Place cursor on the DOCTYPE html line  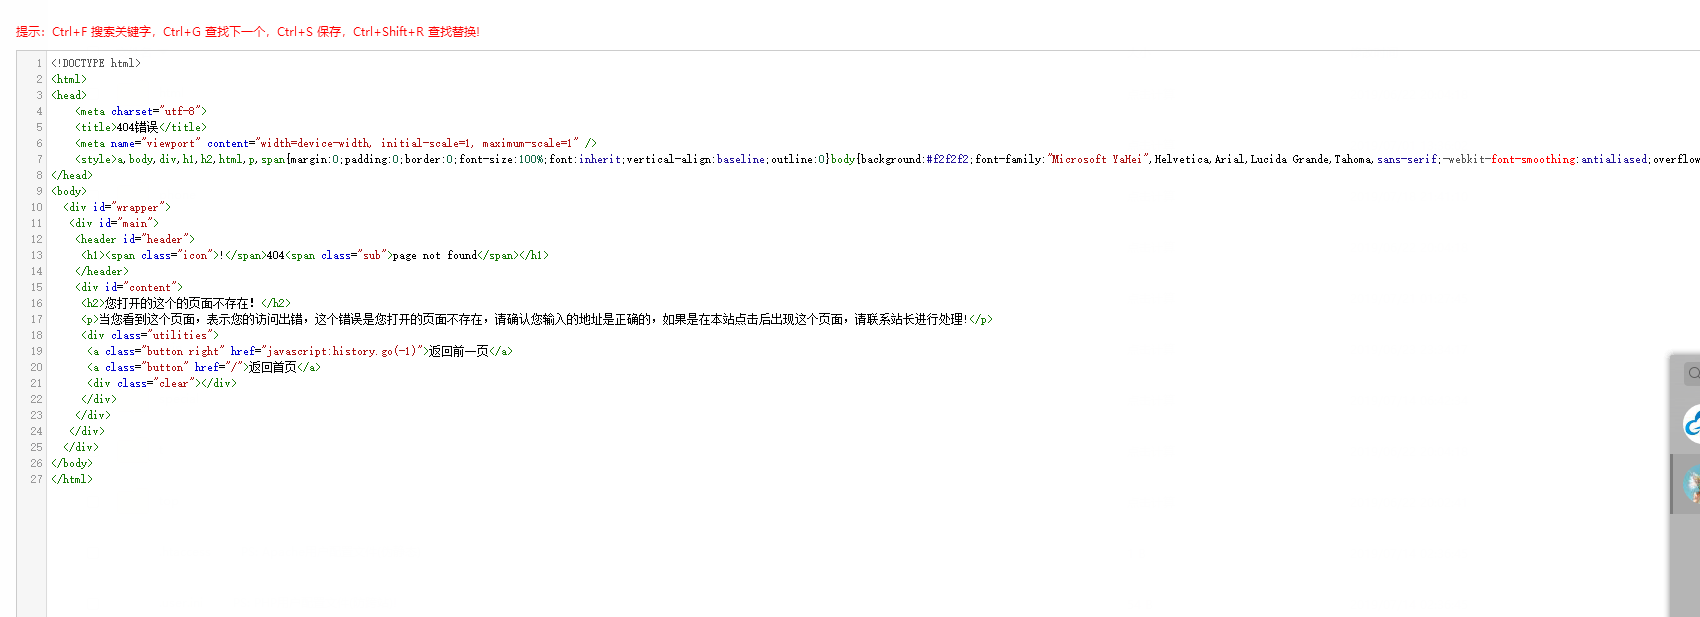(96, 63)
